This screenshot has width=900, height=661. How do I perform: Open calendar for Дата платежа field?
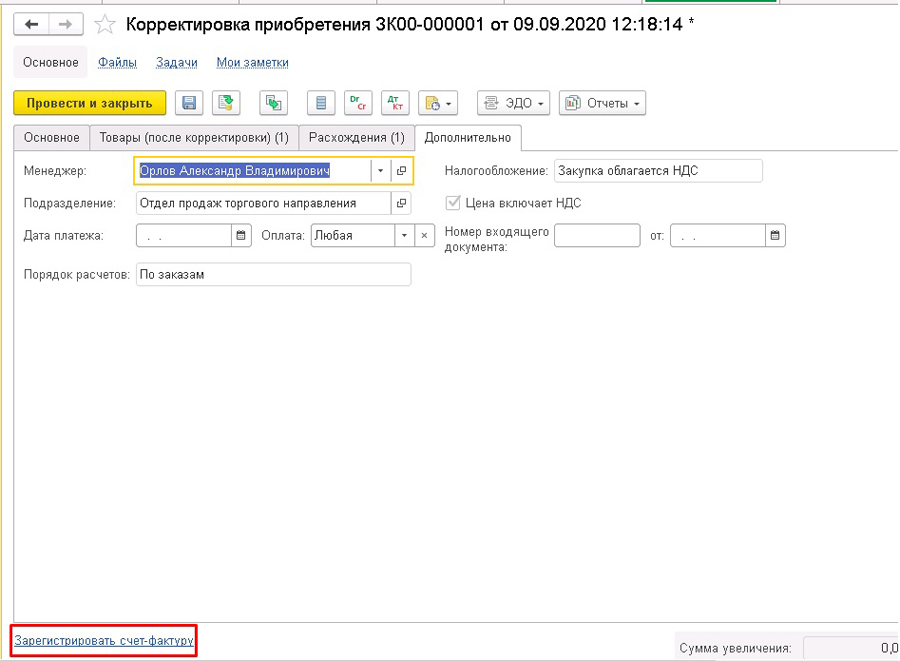coord(241,235)
